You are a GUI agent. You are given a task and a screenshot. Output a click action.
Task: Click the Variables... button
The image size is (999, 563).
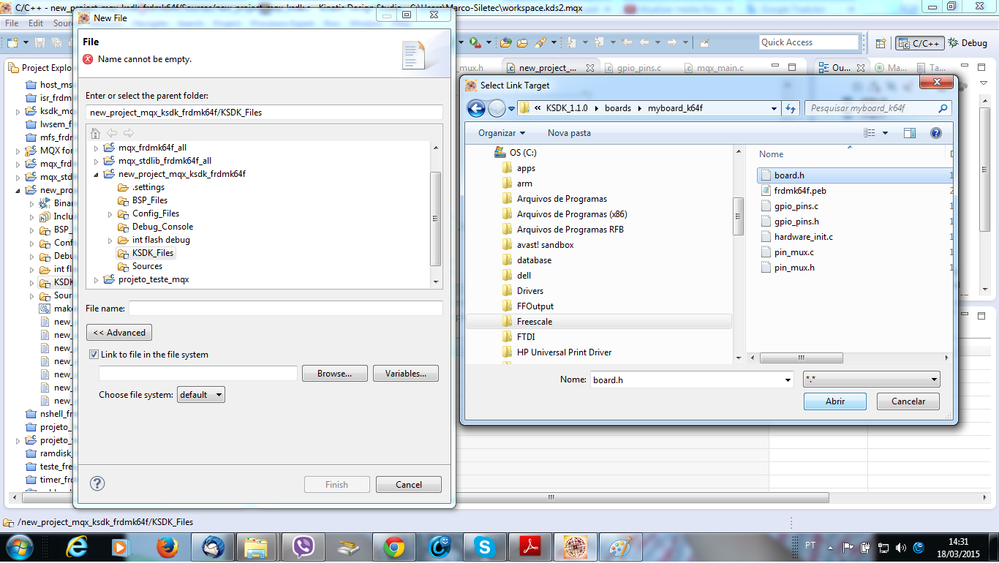406,374
